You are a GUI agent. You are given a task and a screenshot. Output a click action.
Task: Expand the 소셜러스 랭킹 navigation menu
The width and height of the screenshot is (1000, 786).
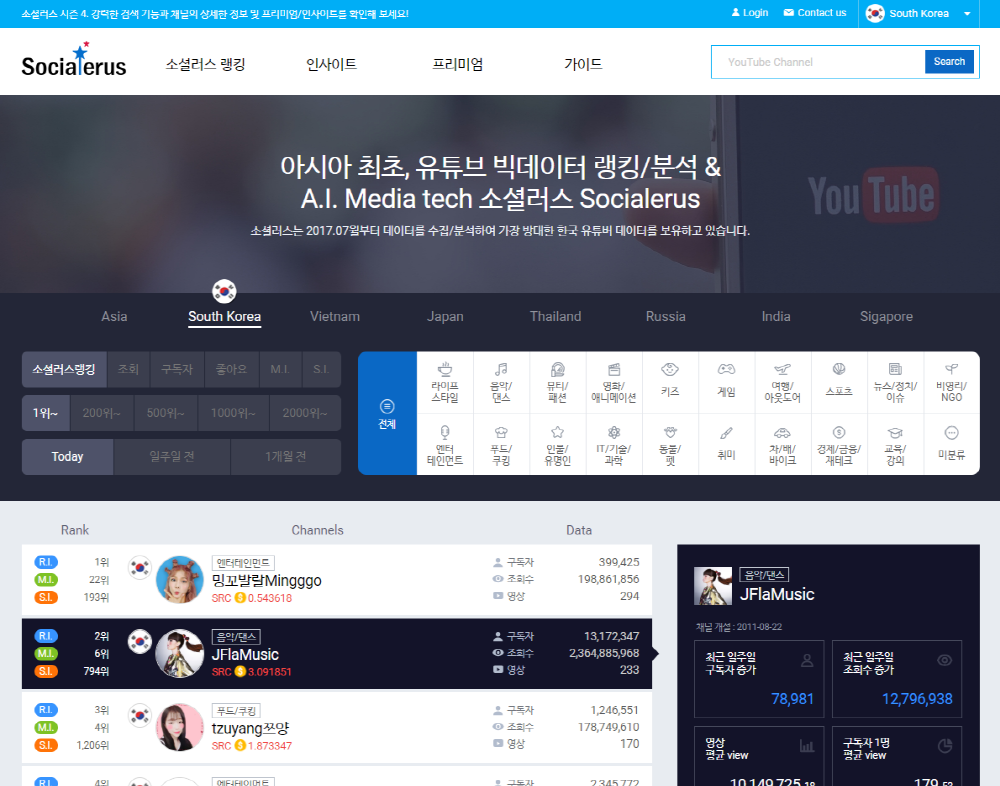(205, 64)
